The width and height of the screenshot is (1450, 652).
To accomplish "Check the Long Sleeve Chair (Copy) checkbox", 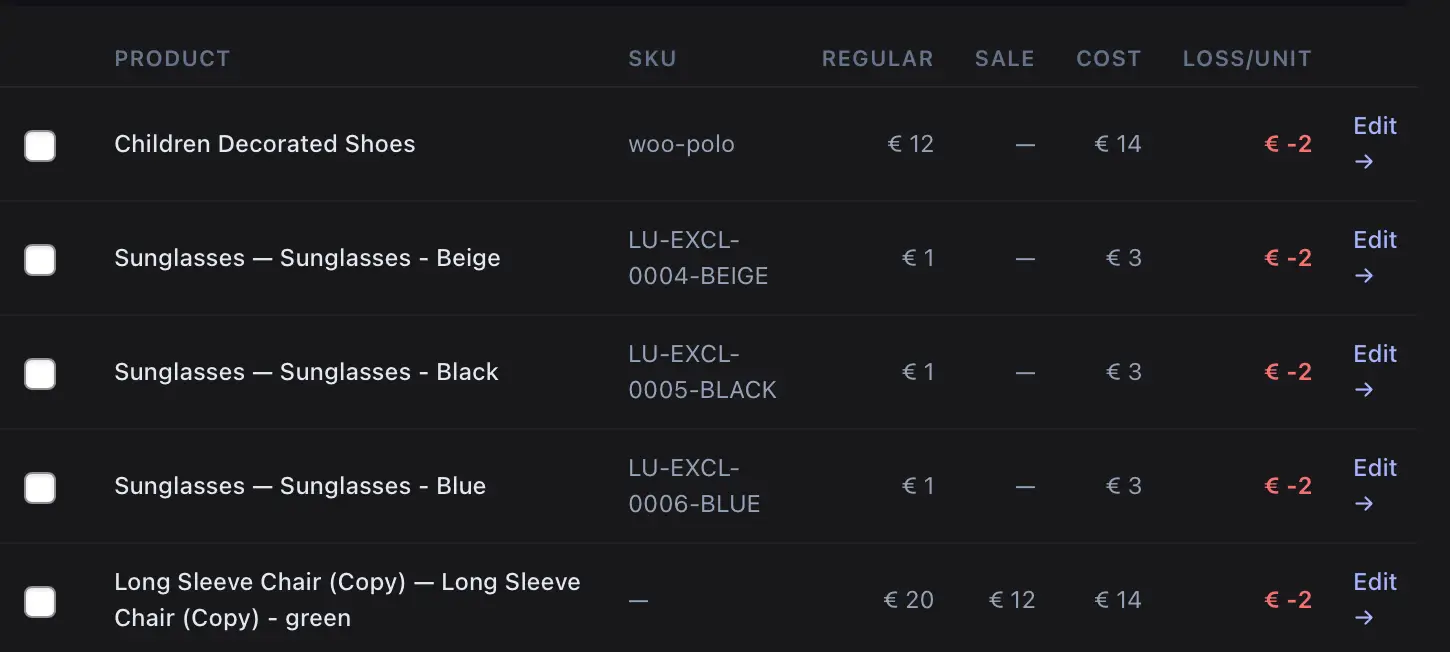I will pos(40,602).
